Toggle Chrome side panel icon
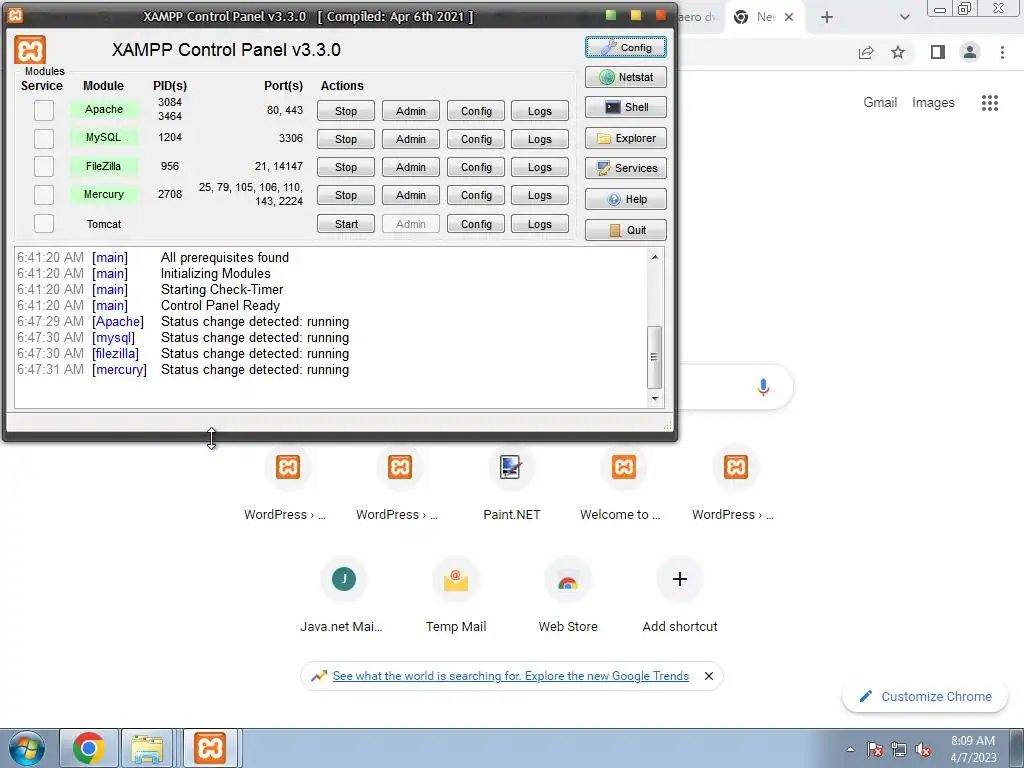Screen dimensions: 1024x768 point(937,52)
